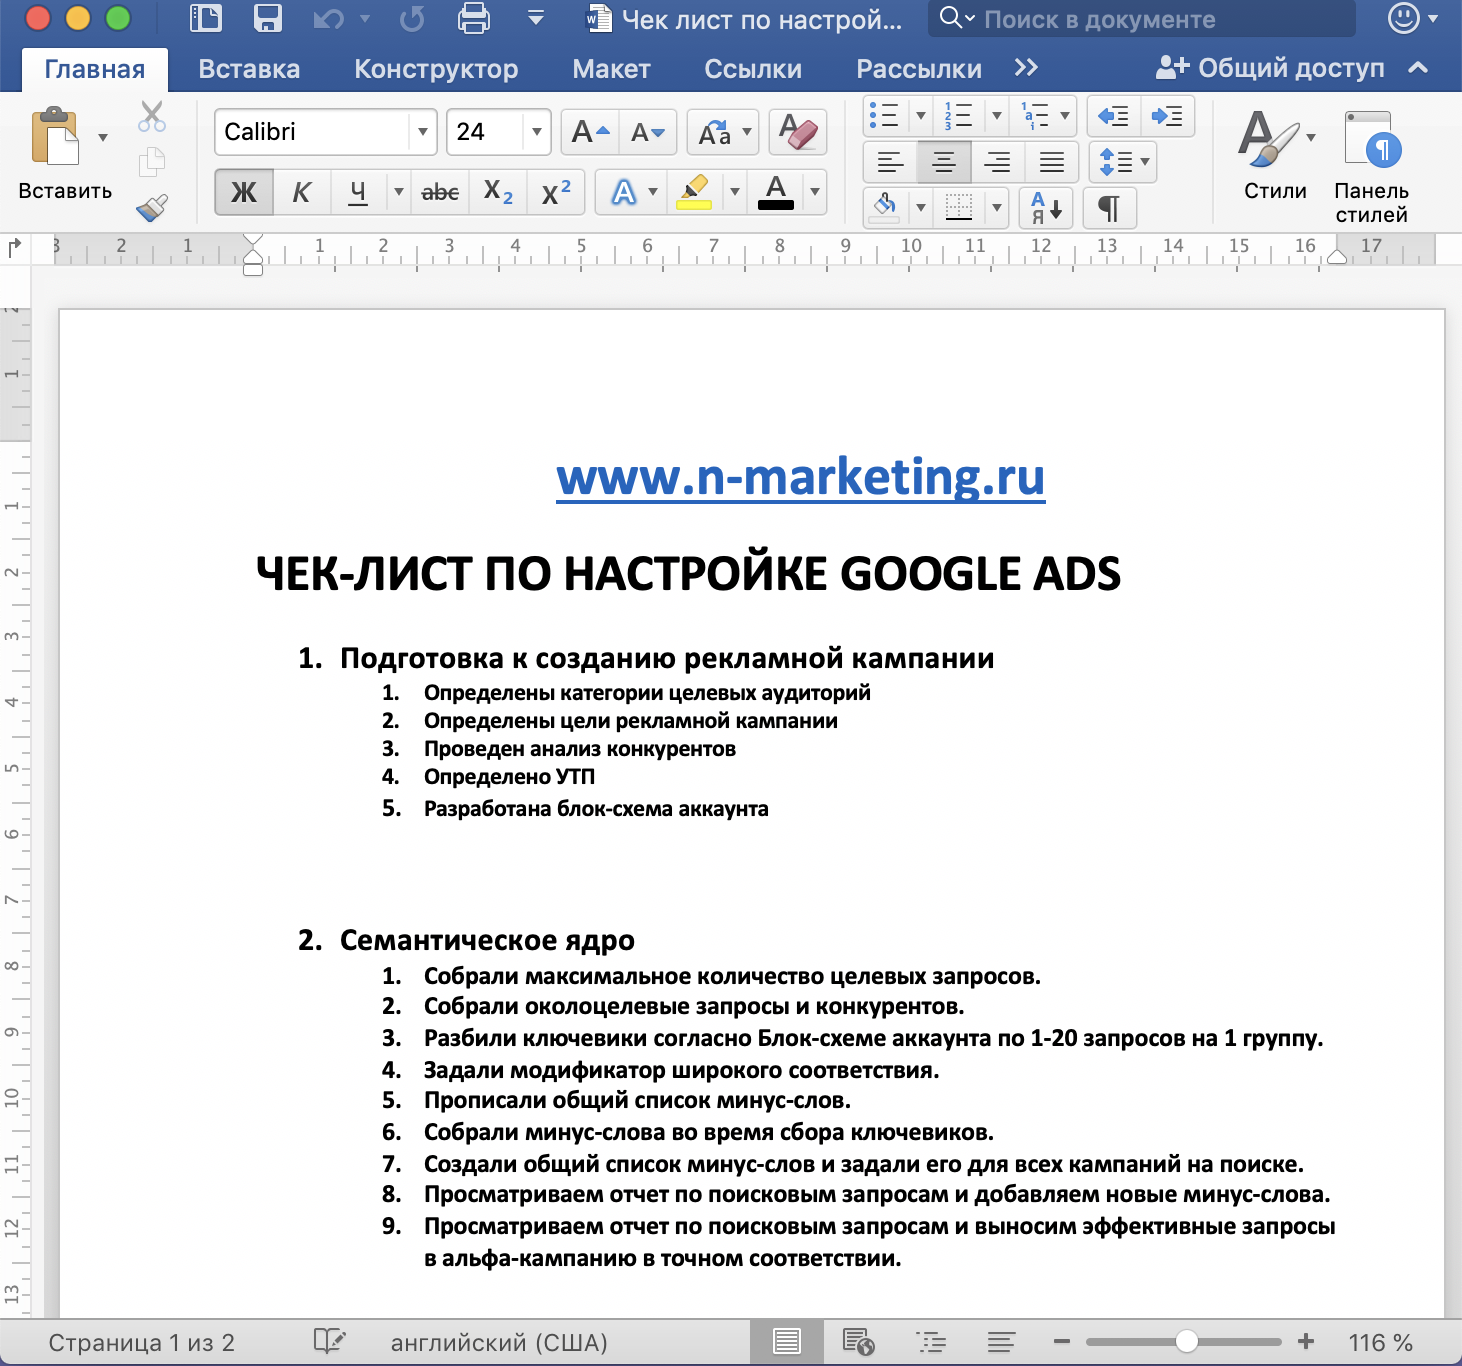Switch to Print layout view
Viewport: 1462px width, 1366px height.
click(787, 1341)
